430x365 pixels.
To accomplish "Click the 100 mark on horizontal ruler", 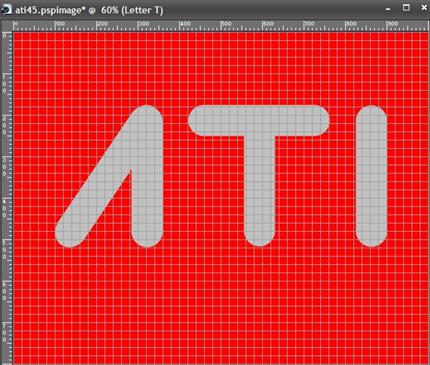I will 60,24.
